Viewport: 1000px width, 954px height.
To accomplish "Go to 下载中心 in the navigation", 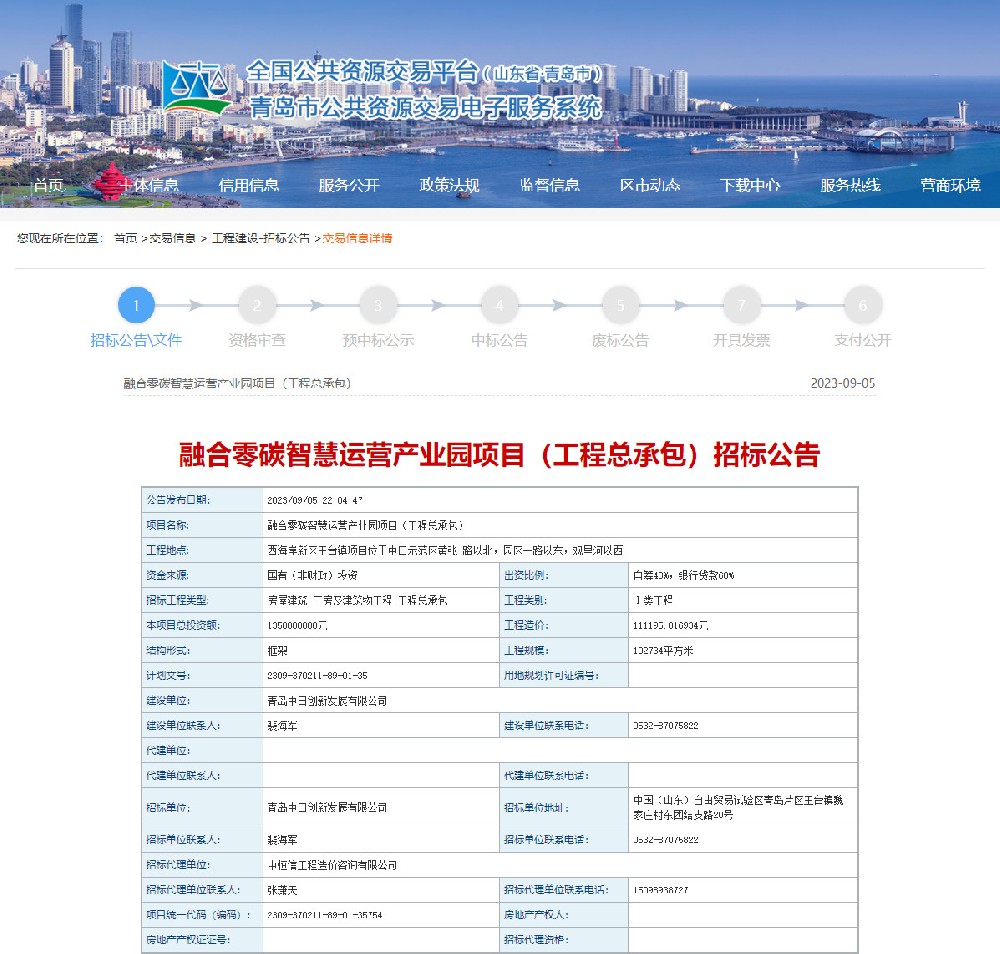I will (x=750, y=185).
